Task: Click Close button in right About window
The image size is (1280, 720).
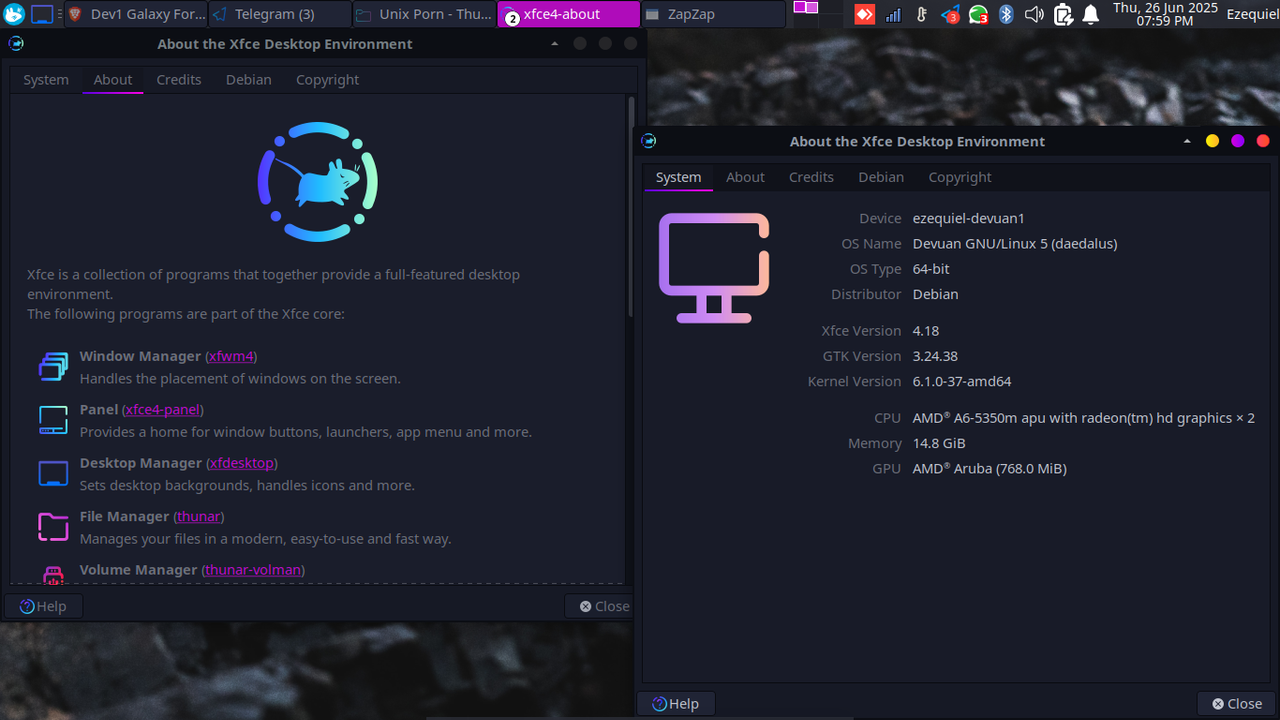Action: [1236, 704]
